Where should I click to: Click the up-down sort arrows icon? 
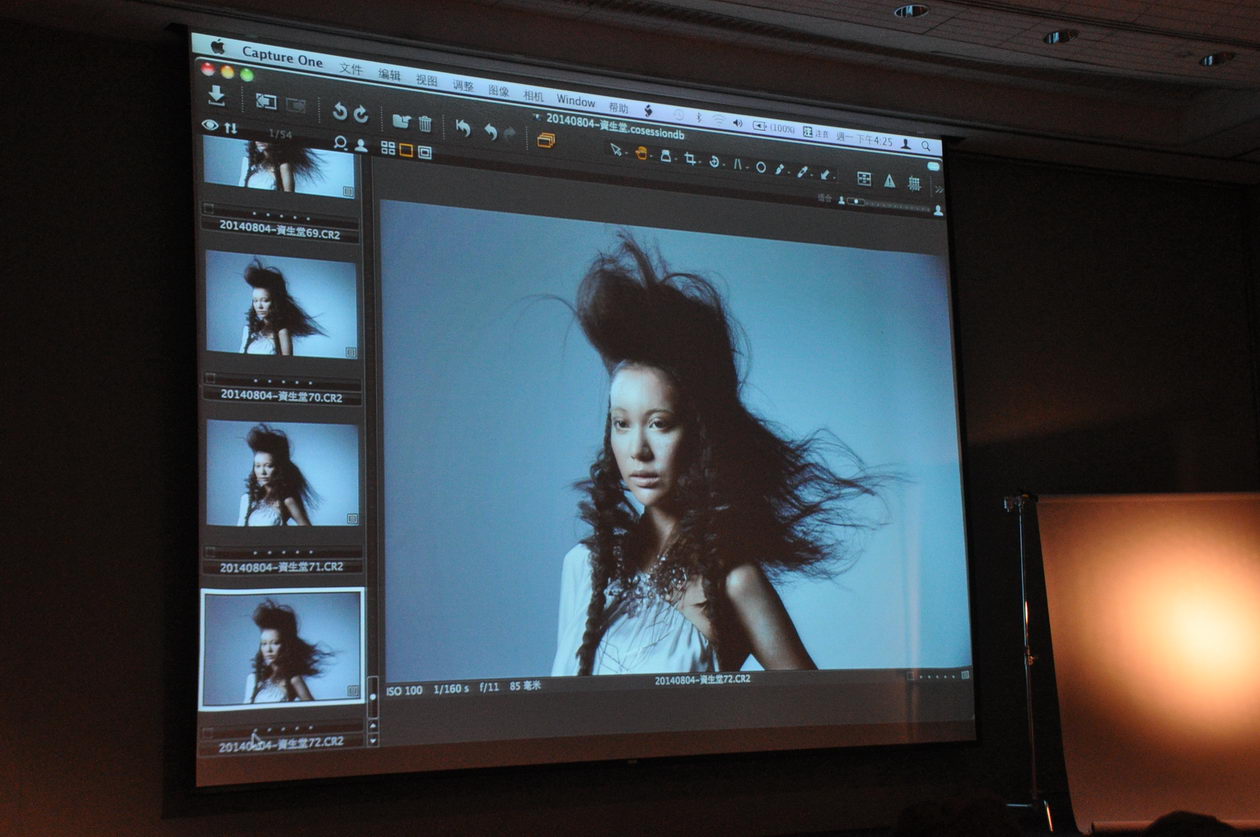[x=231, y=128]
